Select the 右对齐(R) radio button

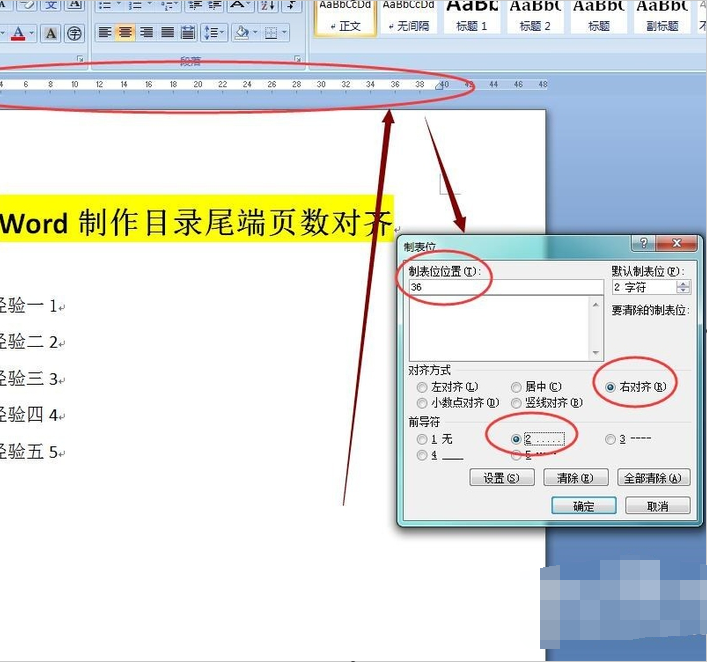[610, 387]
